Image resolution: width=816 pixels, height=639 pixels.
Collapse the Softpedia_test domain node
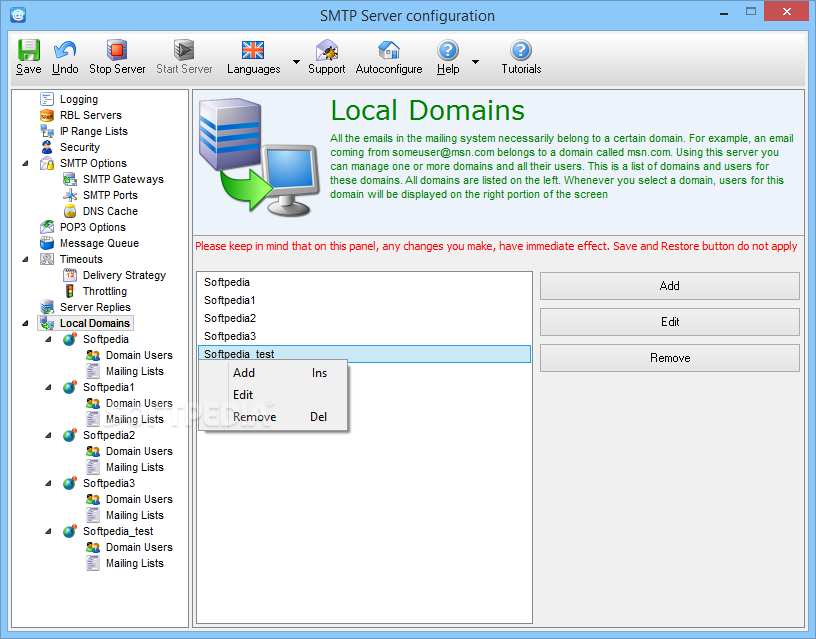(48, 531)
